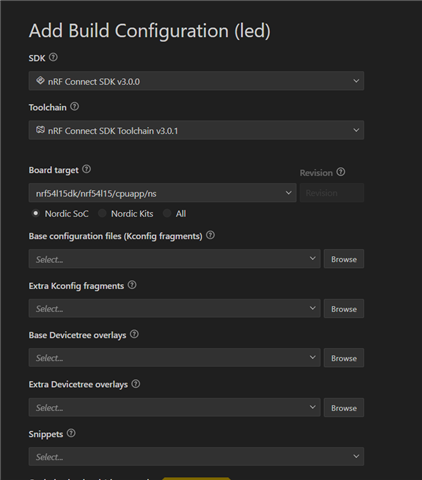The width and height of the screenshot is (422, 480).
Task: Open the Board target help icon
Action: coord(87,169)
